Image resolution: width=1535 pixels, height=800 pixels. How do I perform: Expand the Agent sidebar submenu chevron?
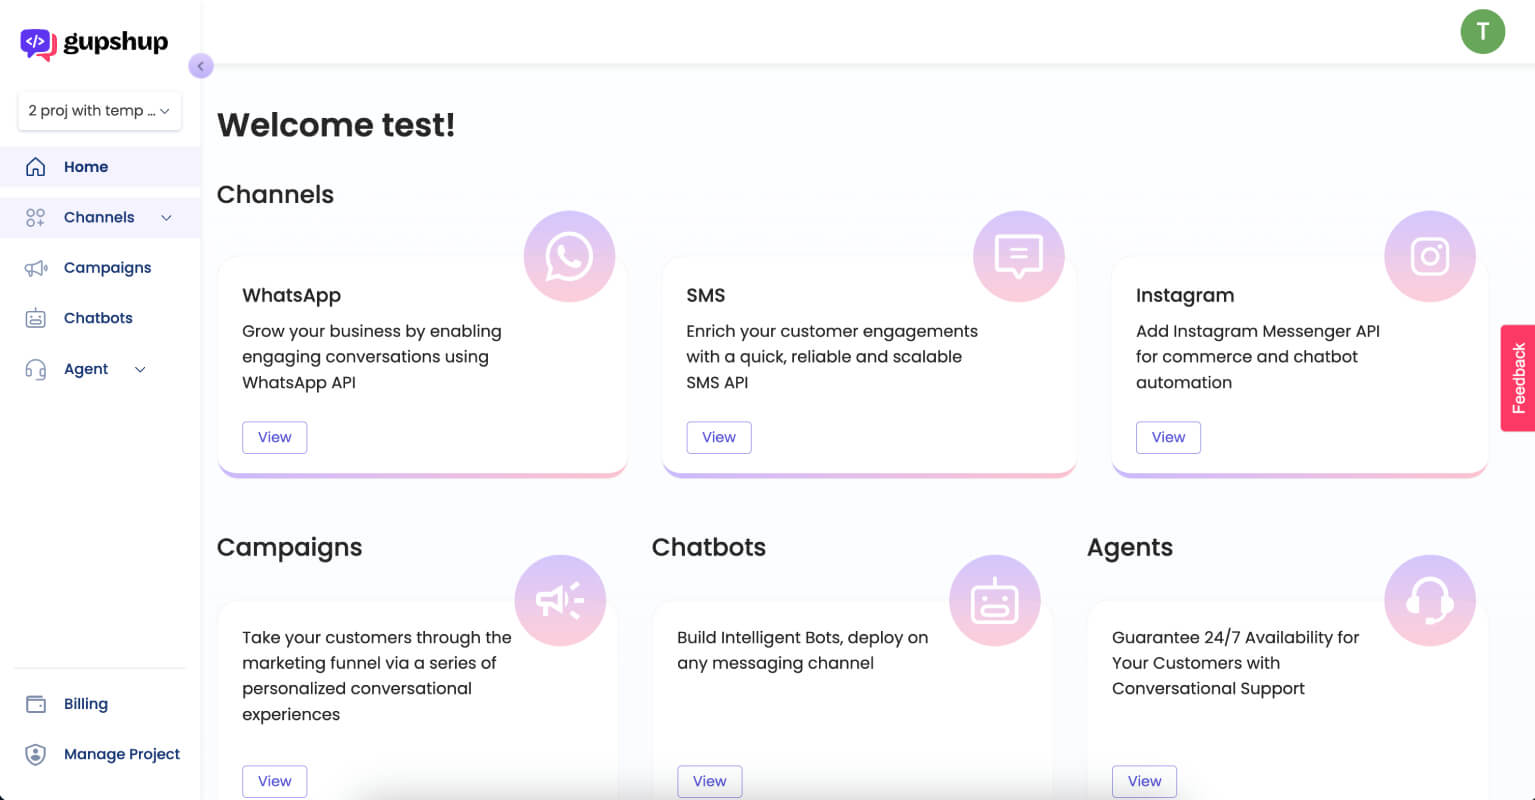click(x=140, y=369)
